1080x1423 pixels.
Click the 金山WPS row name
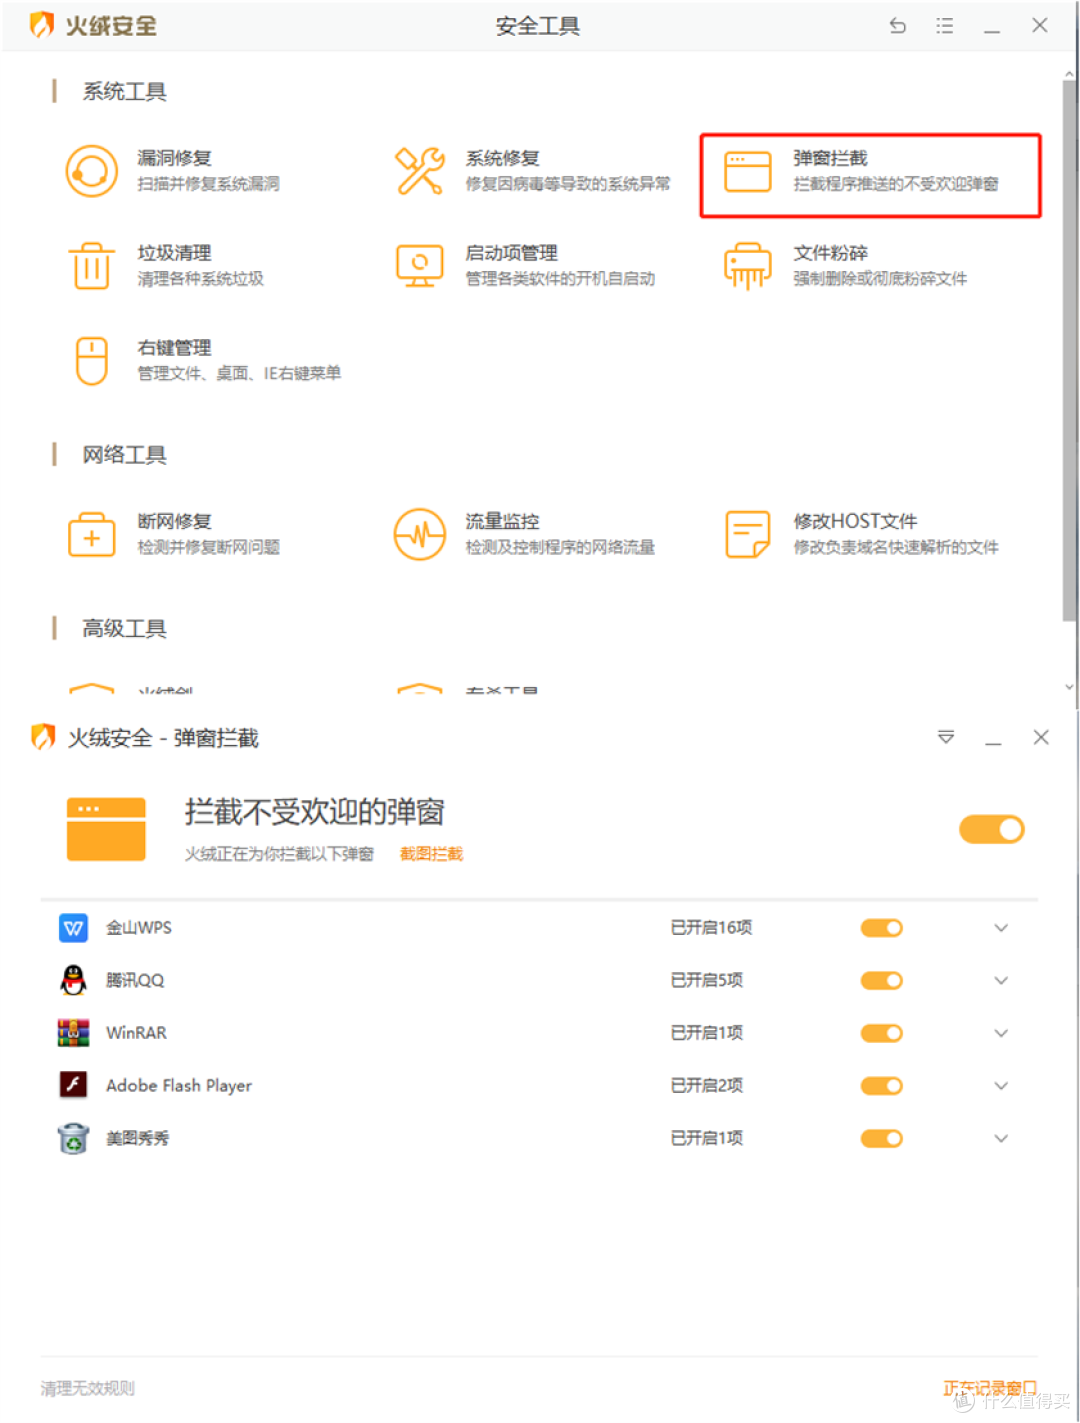pyautogui.click(x=139, y=928)
